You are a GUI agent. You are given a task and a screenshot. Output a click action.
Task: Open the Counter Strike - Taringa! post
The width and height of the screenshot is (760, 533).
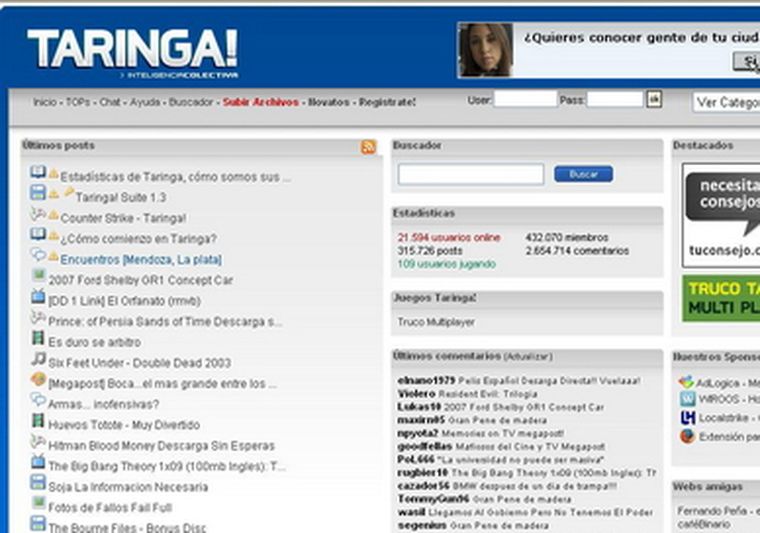(123, 218)
